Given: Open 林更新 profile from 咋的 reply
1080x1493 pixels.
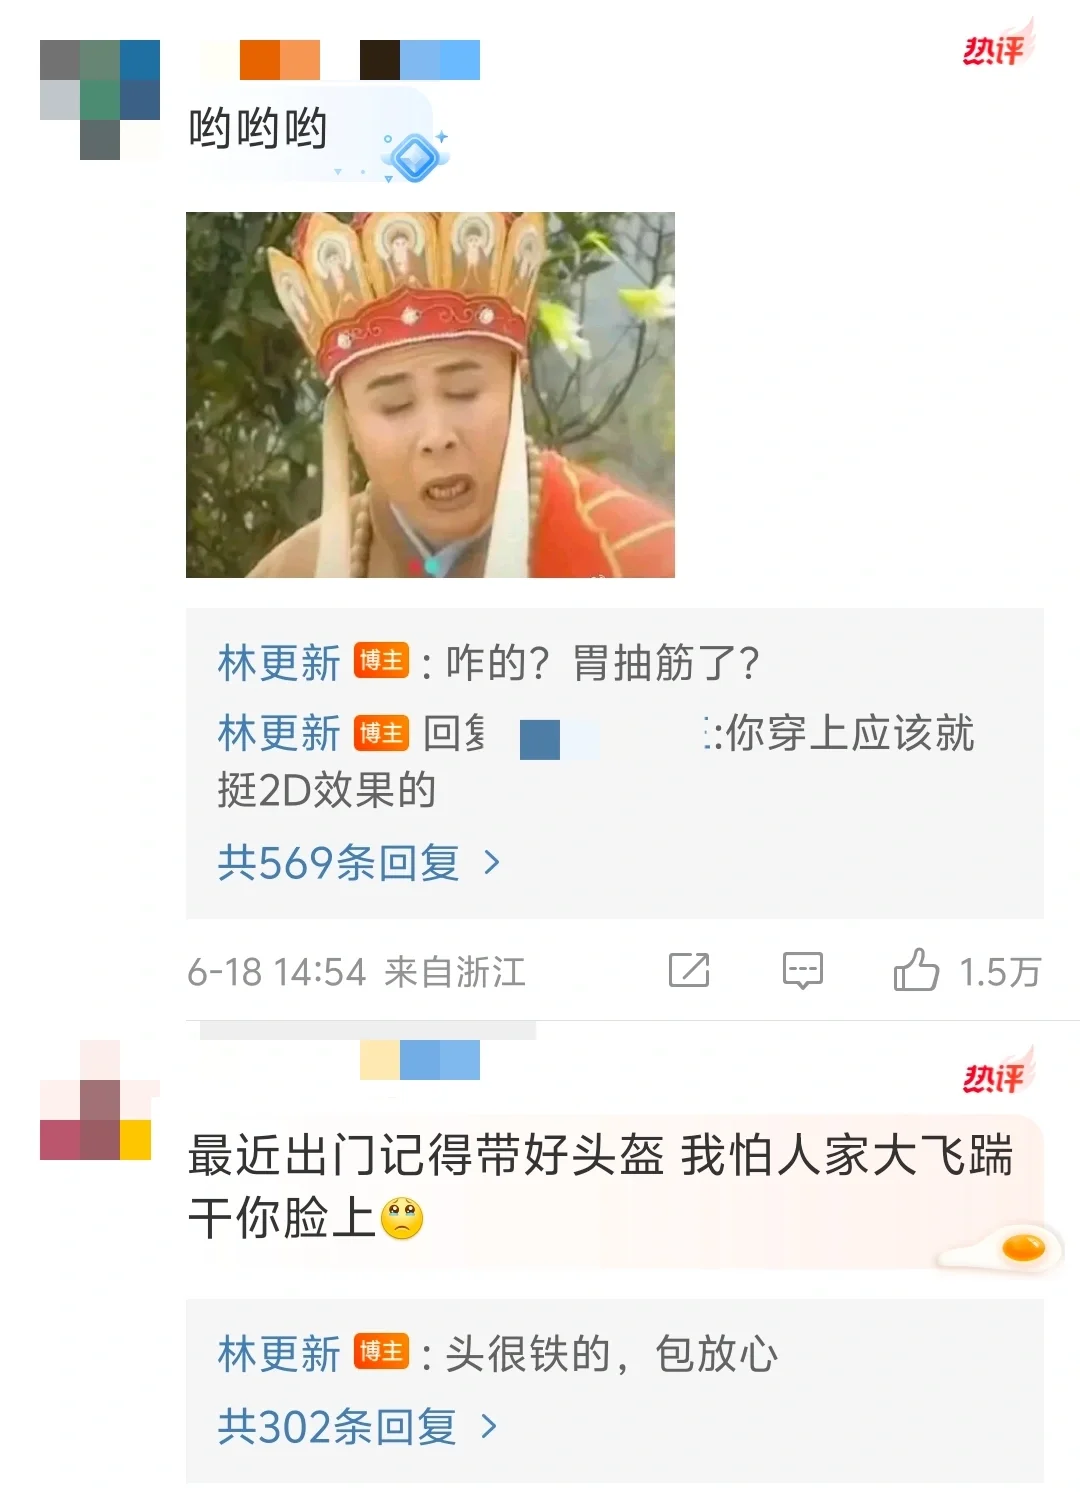Looking at the screenshot, I should point(279,663).
